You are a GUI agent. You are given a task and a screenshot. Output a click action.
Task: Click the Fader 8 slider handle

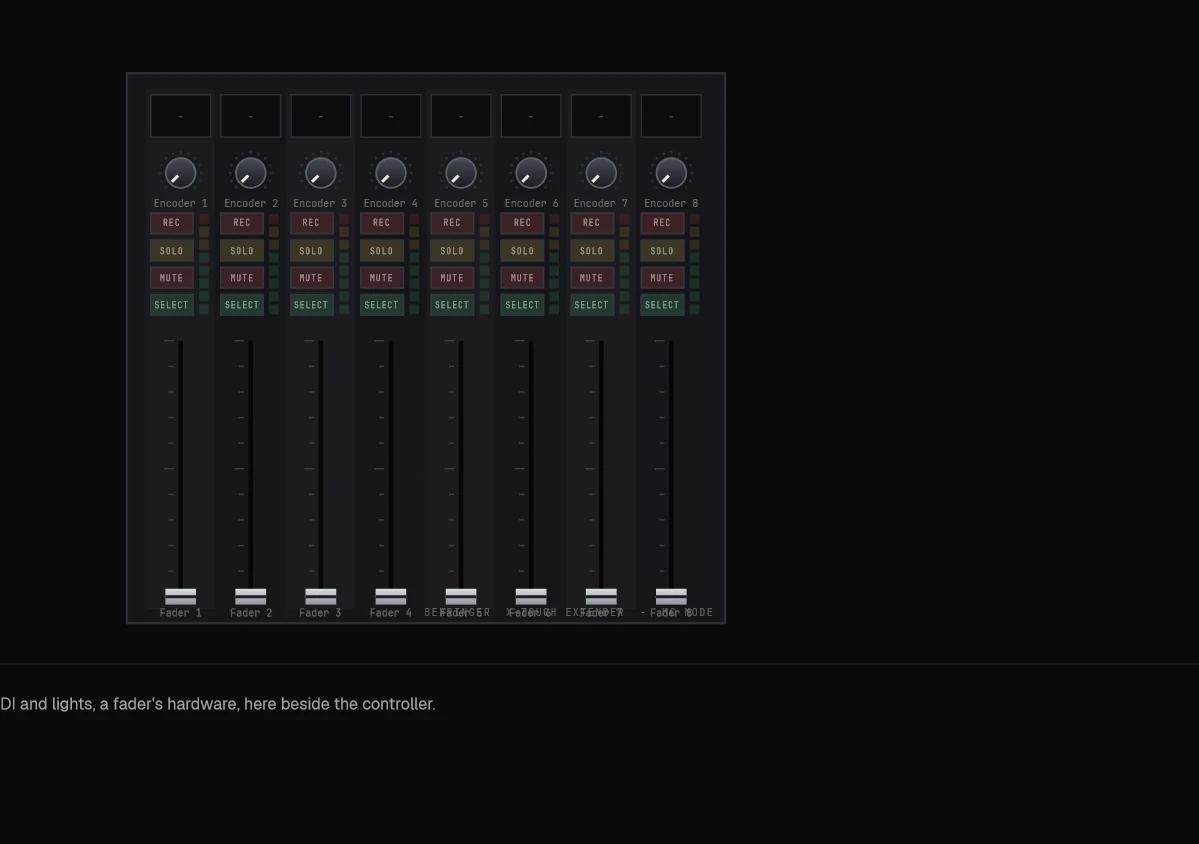coord(671,596)
